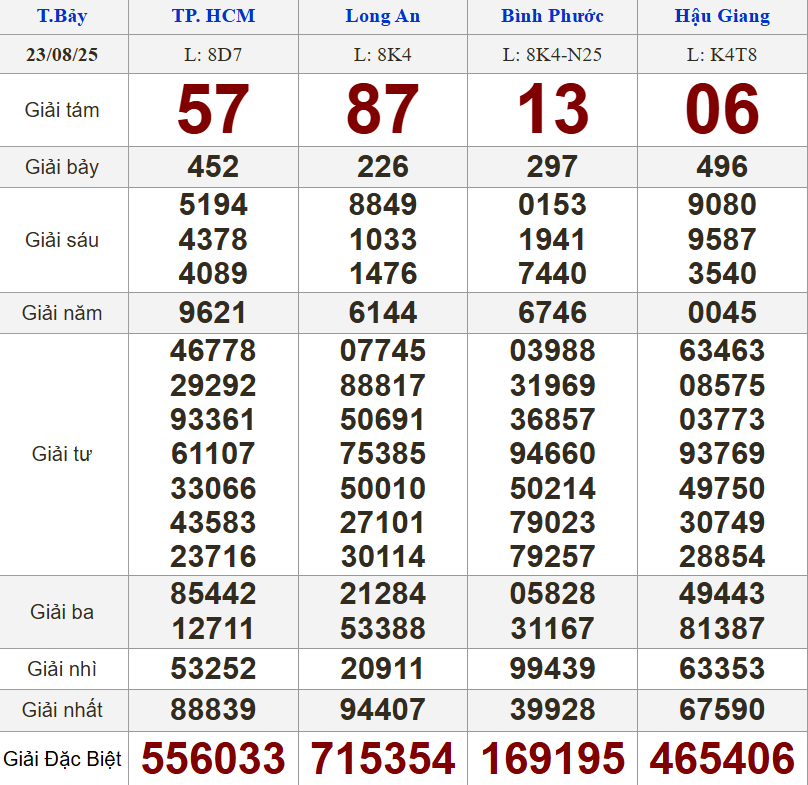Click the Giải bảy number 297
The image size is (808, 785).
[552, 166]
